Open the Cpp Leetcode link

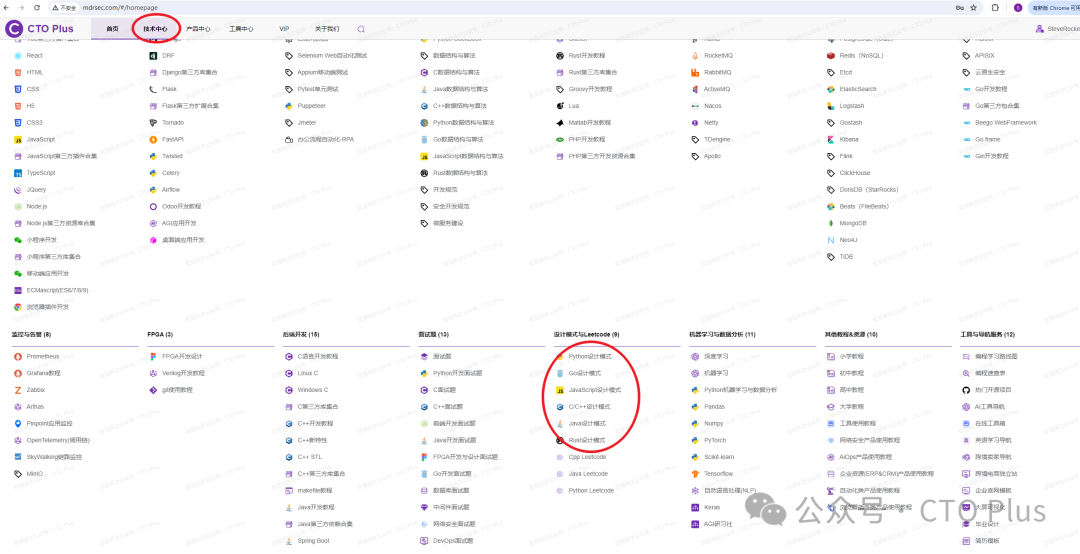click(x=588, y=457)
